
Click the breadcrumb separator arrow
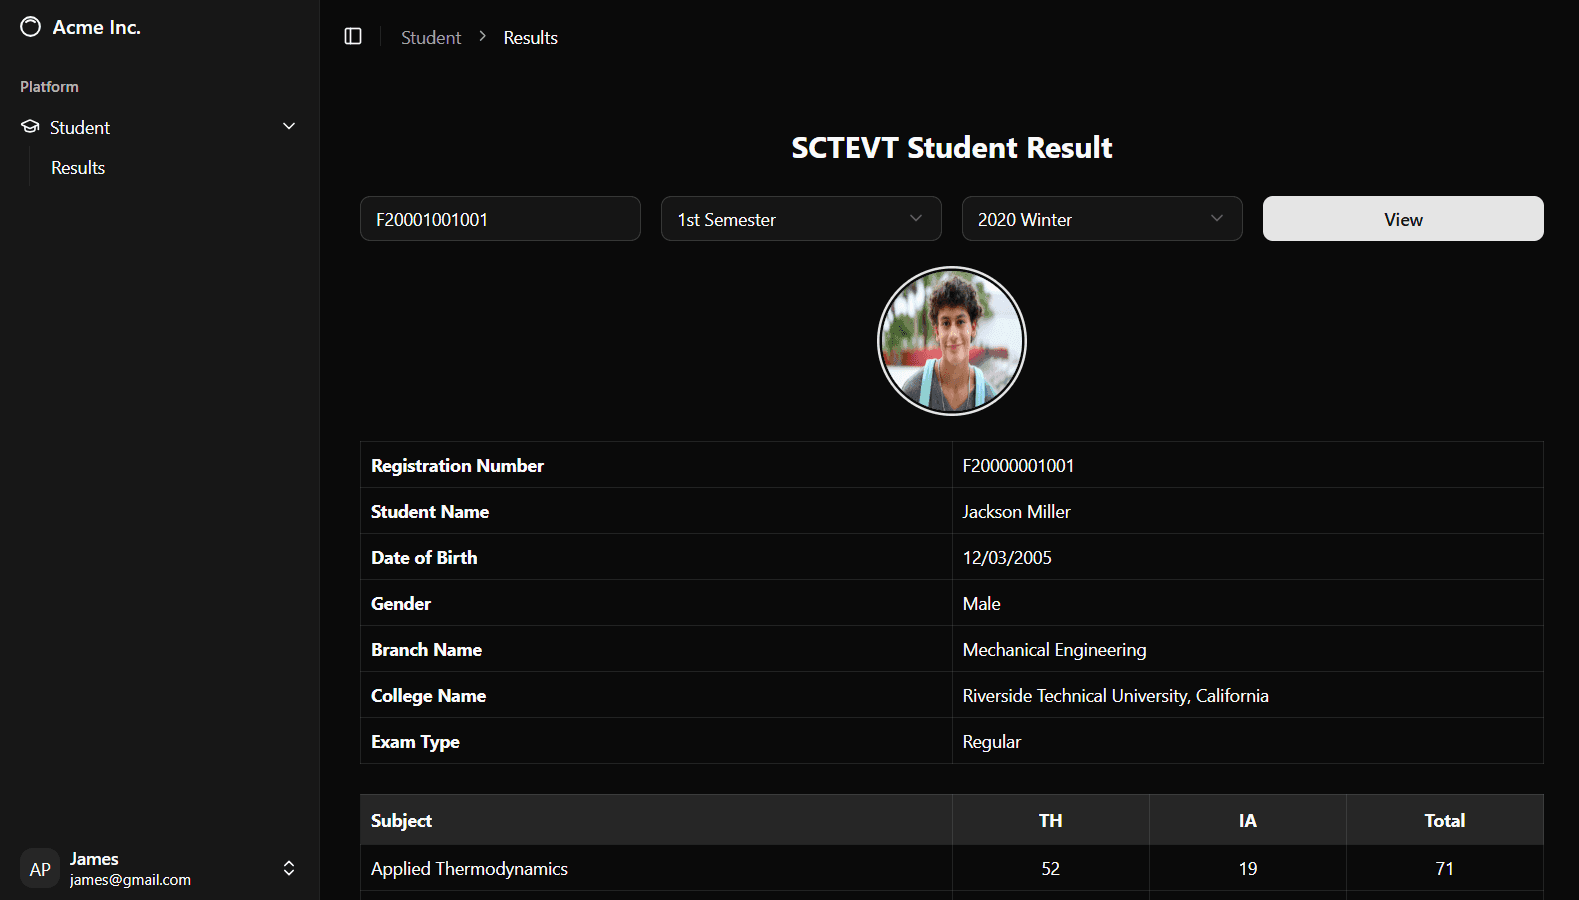[482, 37]
